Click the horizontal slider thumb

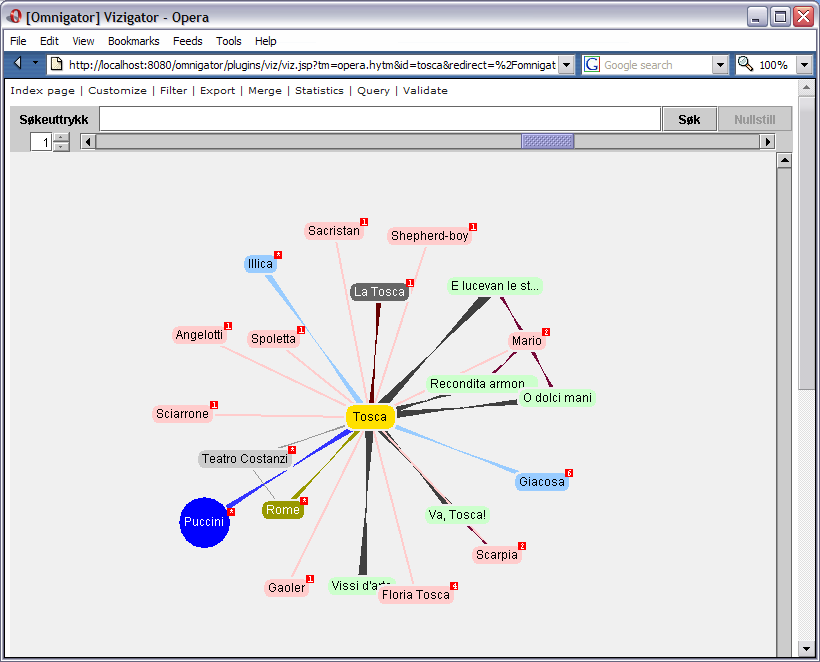(547, 142)
